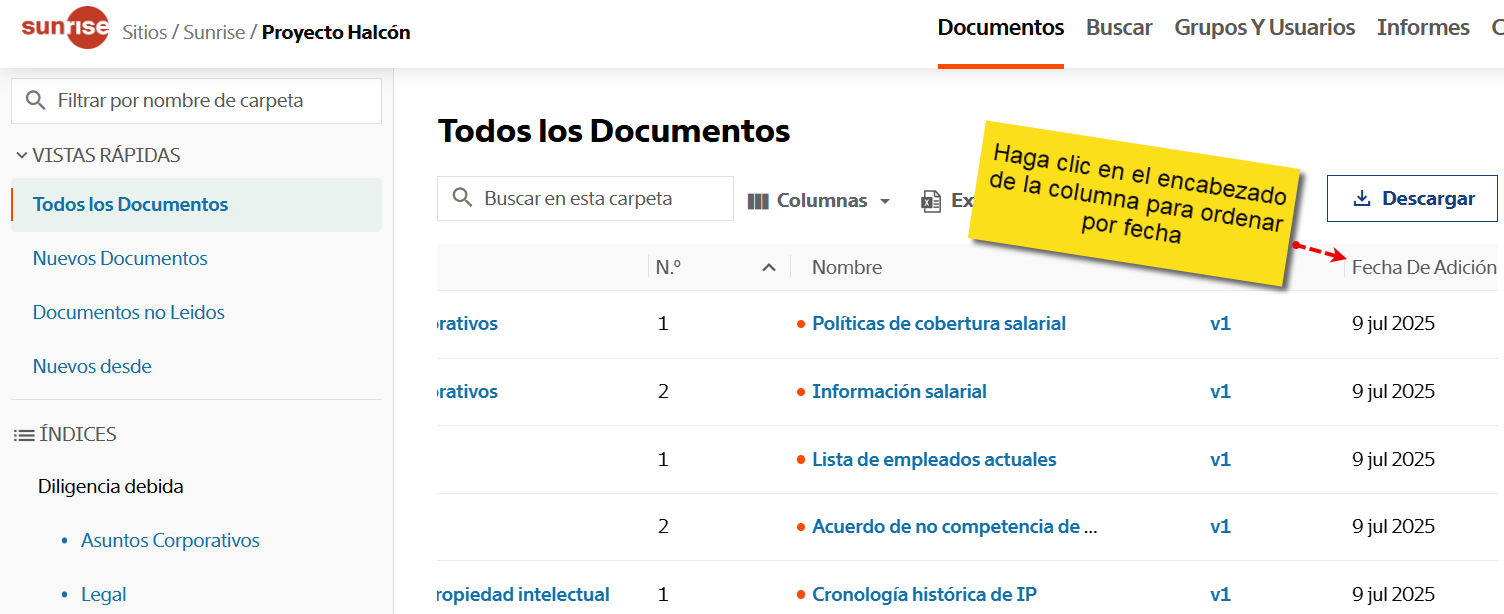Click the Columnas columns icon
1504x614 pixels.
(x=758, y=201)
